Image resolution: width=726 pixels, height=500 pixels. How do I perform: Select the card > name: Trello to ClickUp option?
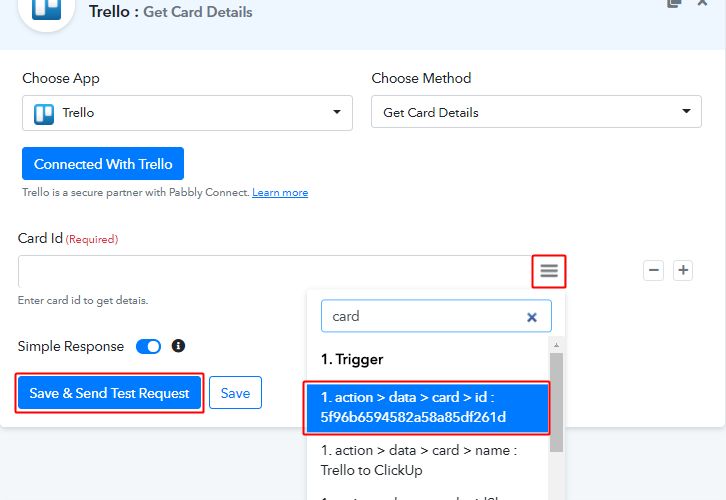pyautogui.click(x=426, y=460)
